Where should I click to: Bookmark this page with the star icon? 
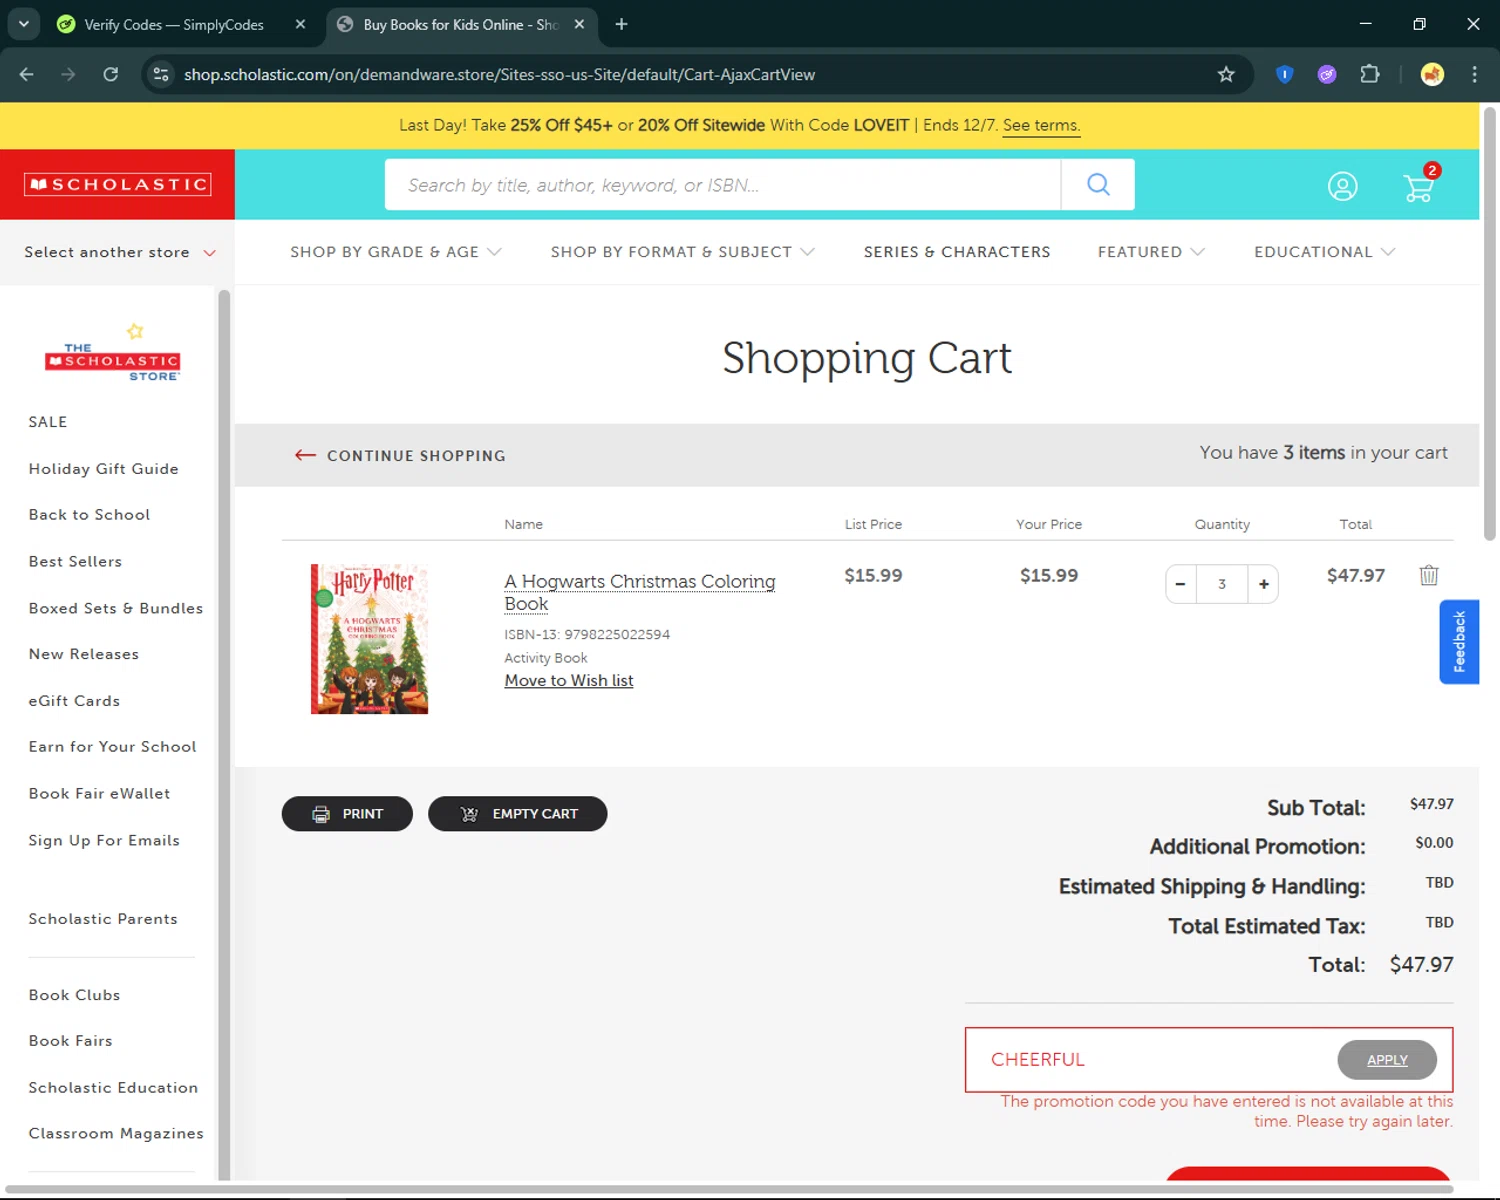pos(1226,74)
